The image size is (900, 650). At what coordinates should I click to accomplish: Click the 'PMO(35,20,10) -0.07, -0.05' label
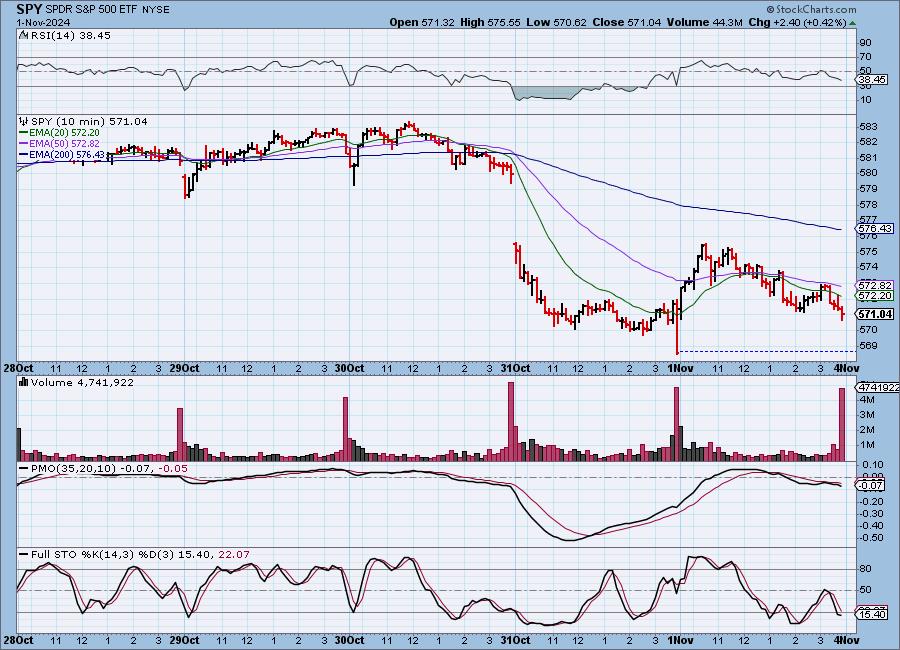click(109, 469)
